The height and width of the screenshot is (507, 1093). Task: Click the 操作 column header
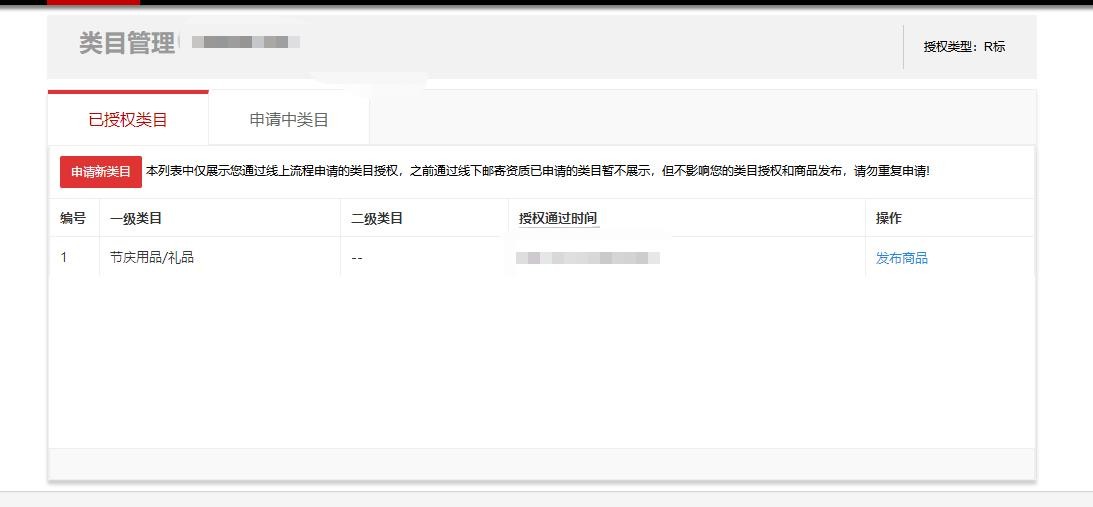click(x=889, y=218)
